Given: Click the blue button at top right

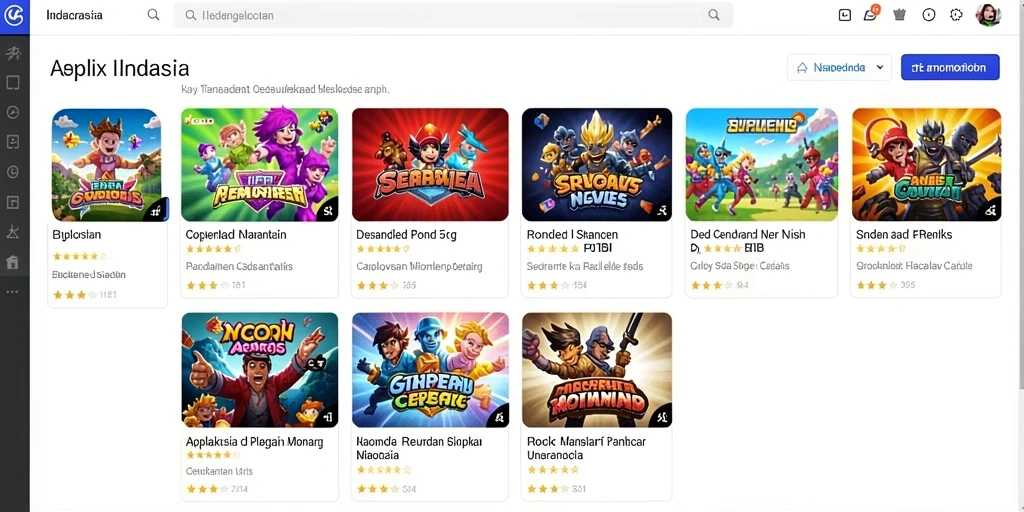Looking at the screenshot, I should 950,67.
